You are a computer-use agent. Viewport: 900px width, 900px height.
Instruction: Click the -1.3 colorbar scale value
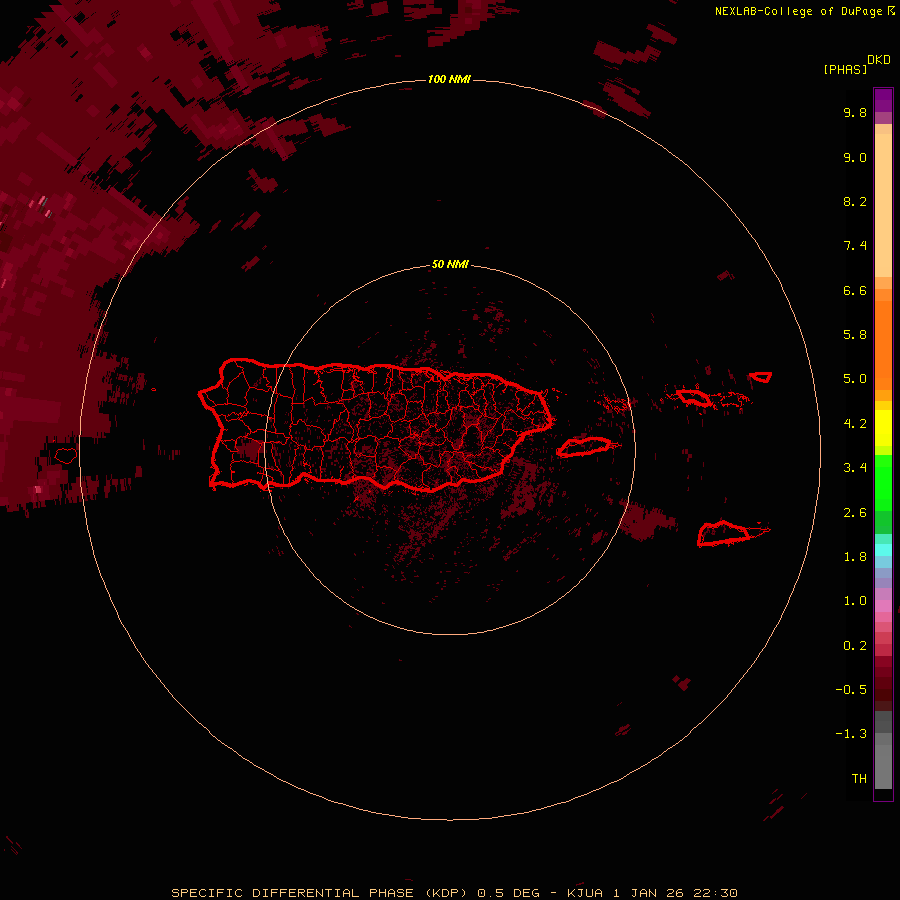(x=851, y=734)
